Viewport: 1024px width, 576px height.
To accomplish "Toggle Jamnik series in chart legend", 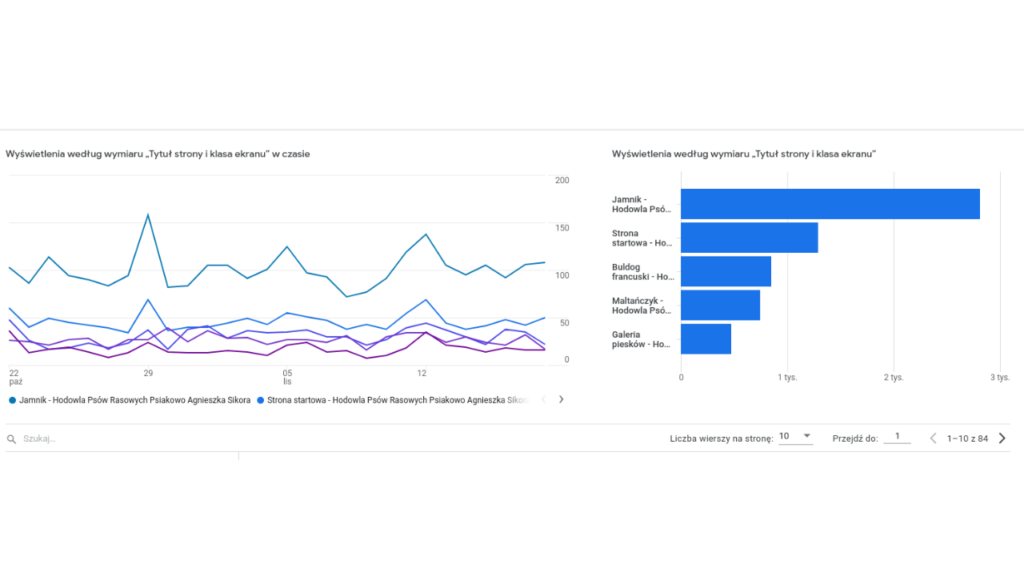I will (130, 400).
